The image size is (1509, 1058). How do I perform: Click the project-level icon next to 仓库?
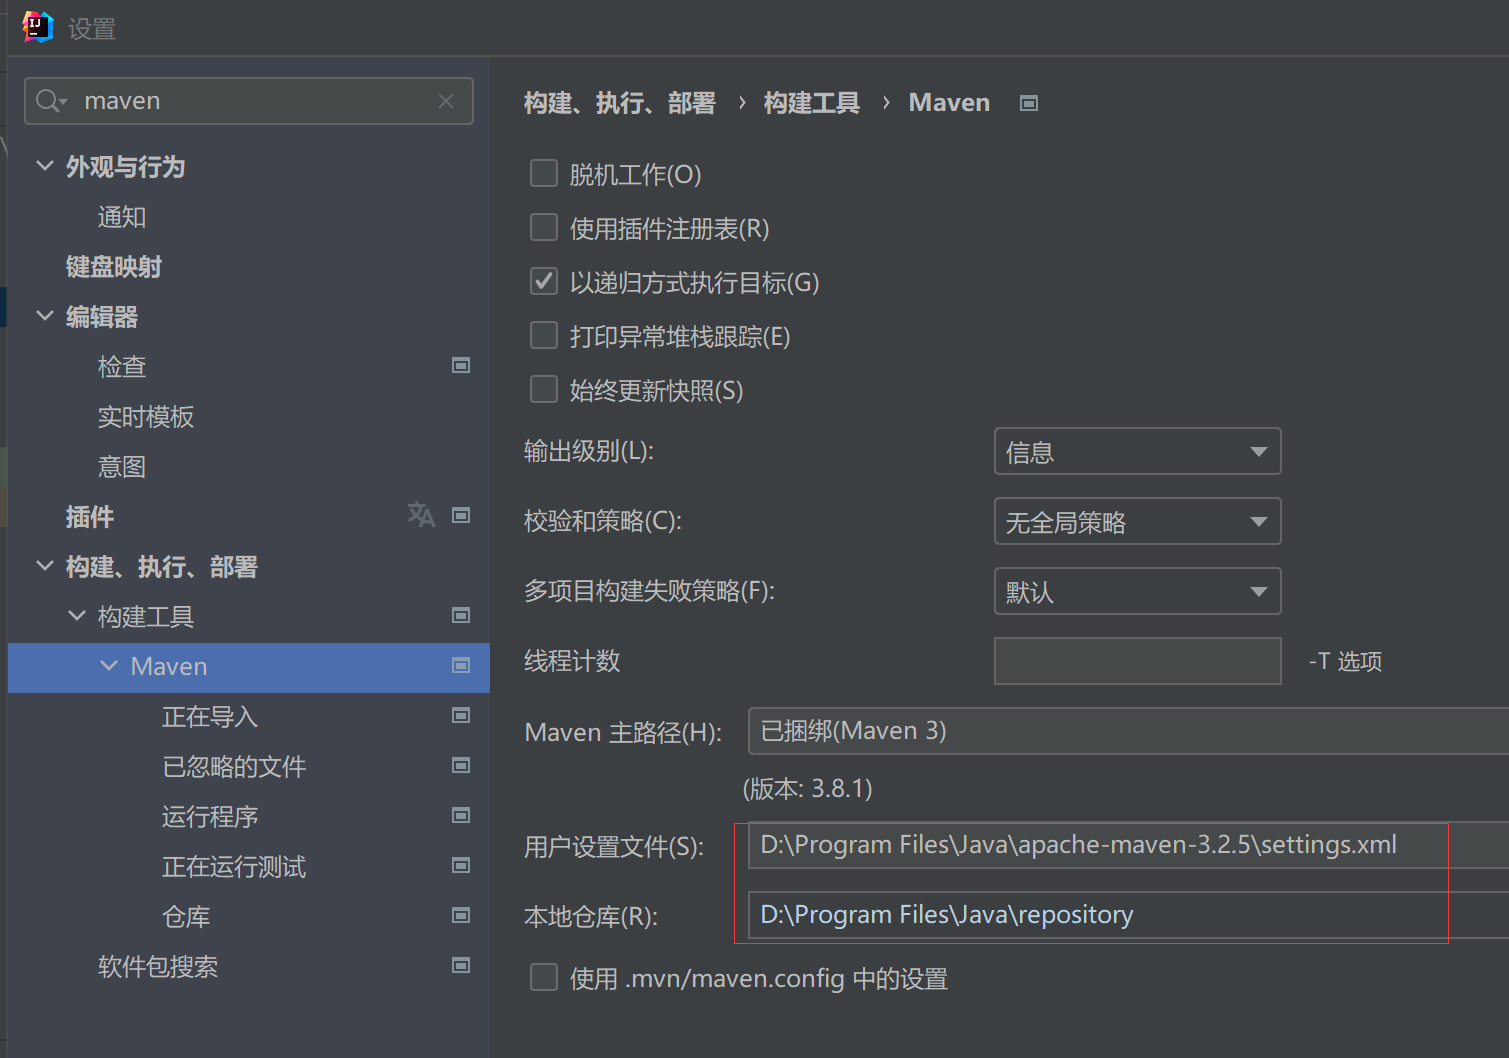[461, 915]
